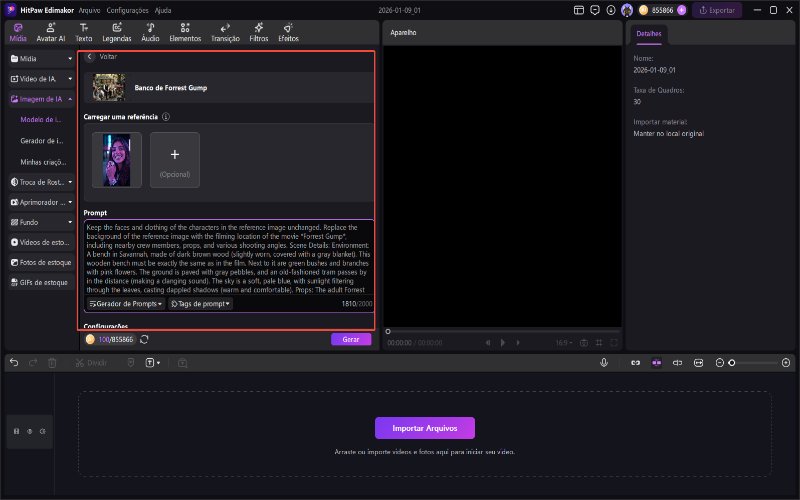Viewport: 800px width, 500px height.
Task: Open the Elementos library
Action: click(185, 32)
